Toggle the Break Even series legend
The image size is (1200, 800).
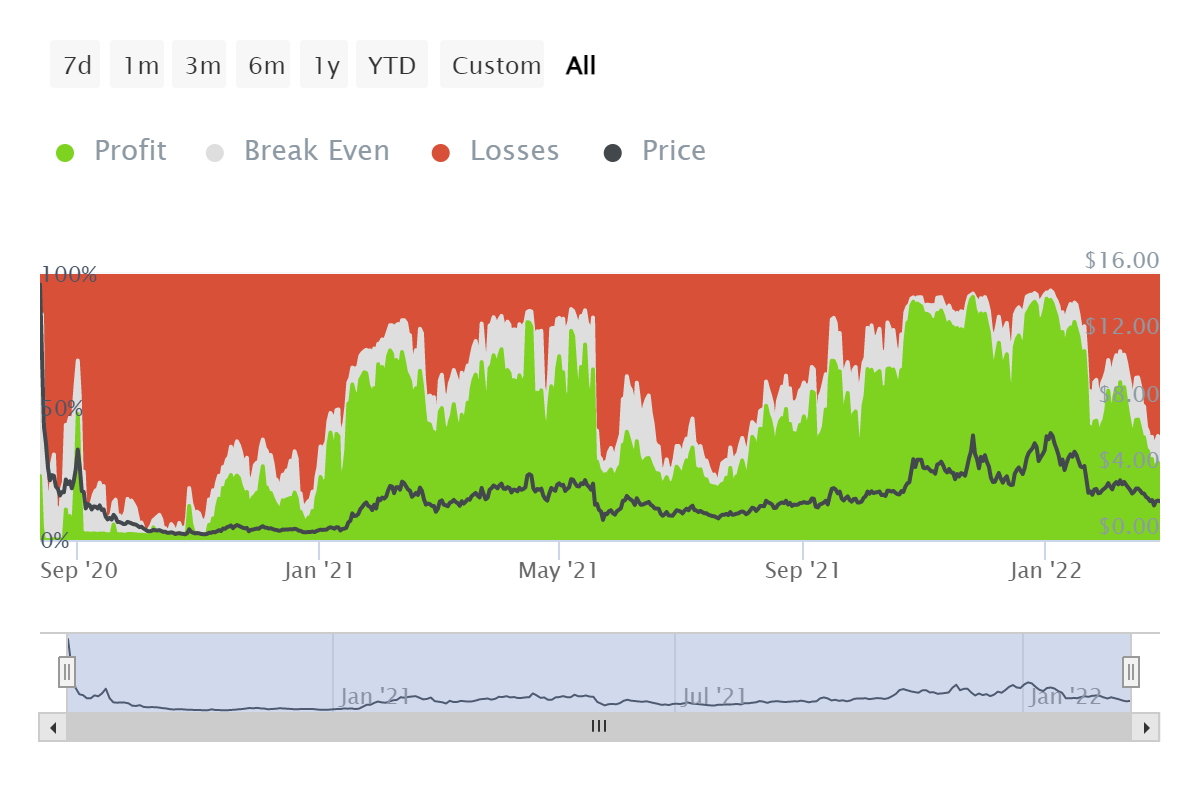(316, 151)
